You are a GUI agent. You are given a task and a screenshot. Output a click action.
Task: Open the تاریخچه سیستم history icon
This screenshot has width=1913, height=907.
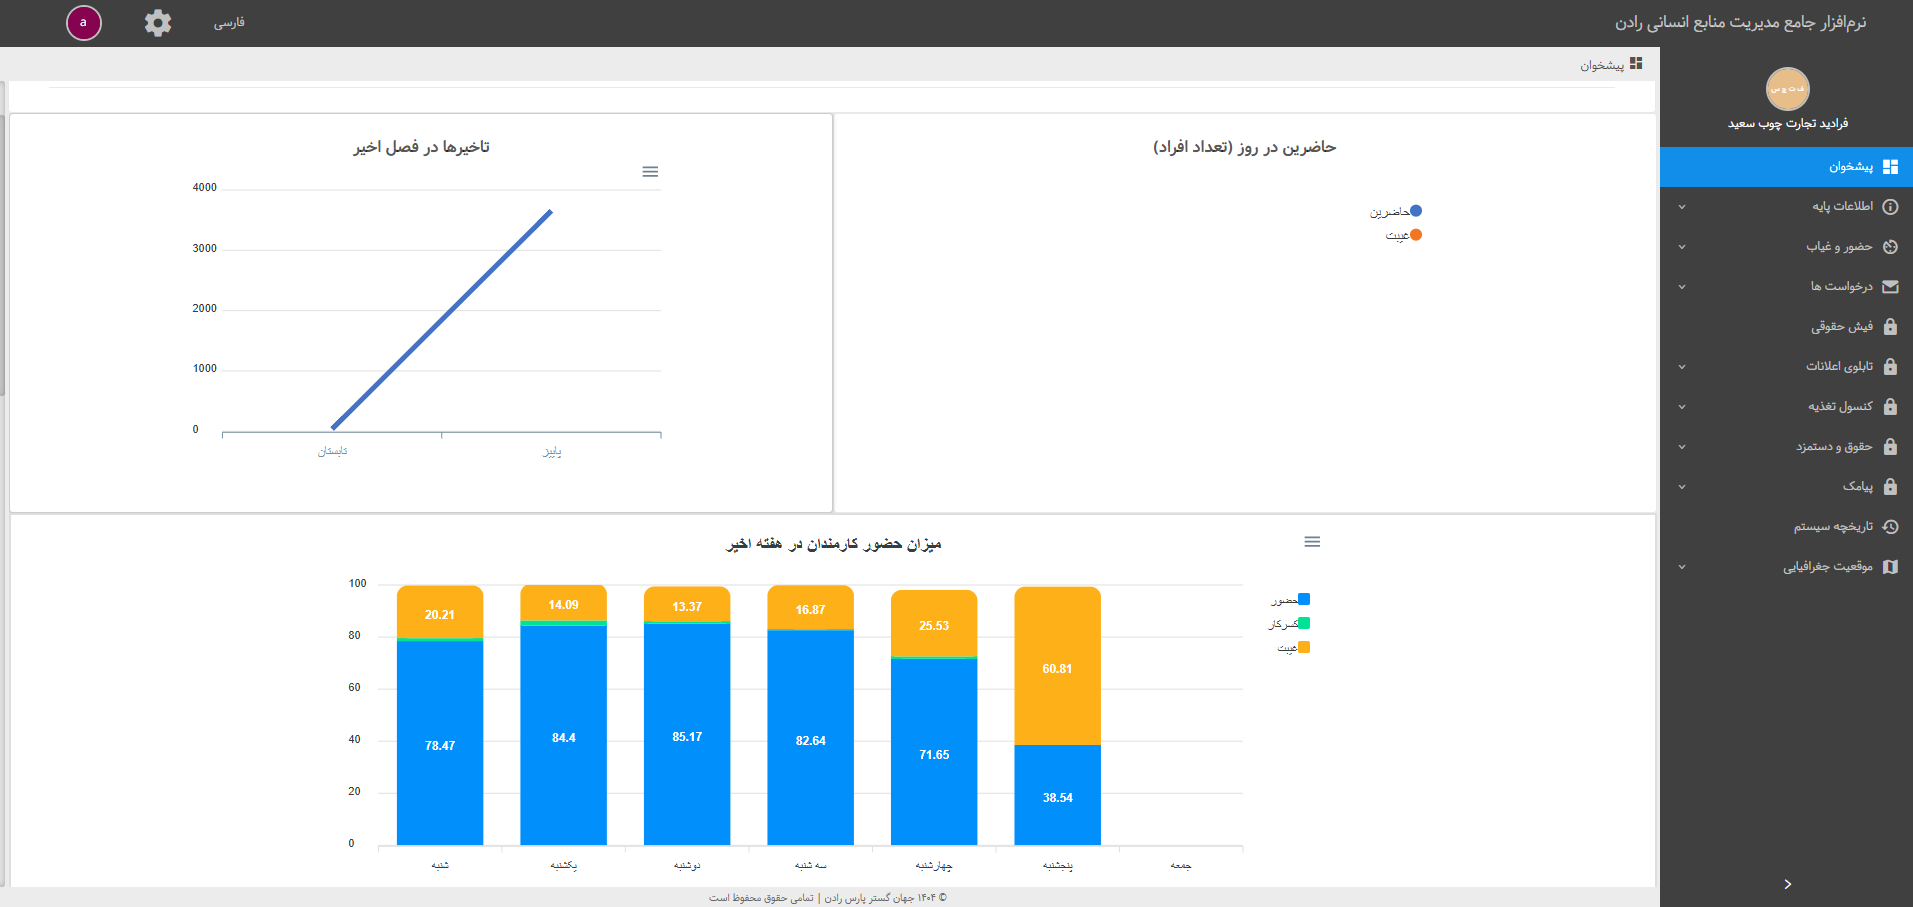[1890, 527]
